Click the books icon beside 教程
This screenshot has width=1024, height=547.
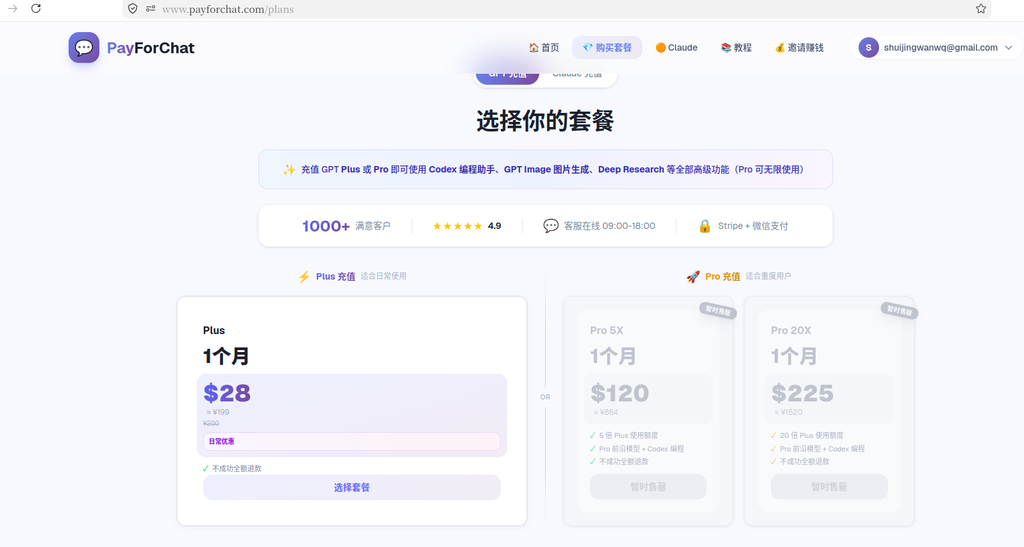pos(726,48)
